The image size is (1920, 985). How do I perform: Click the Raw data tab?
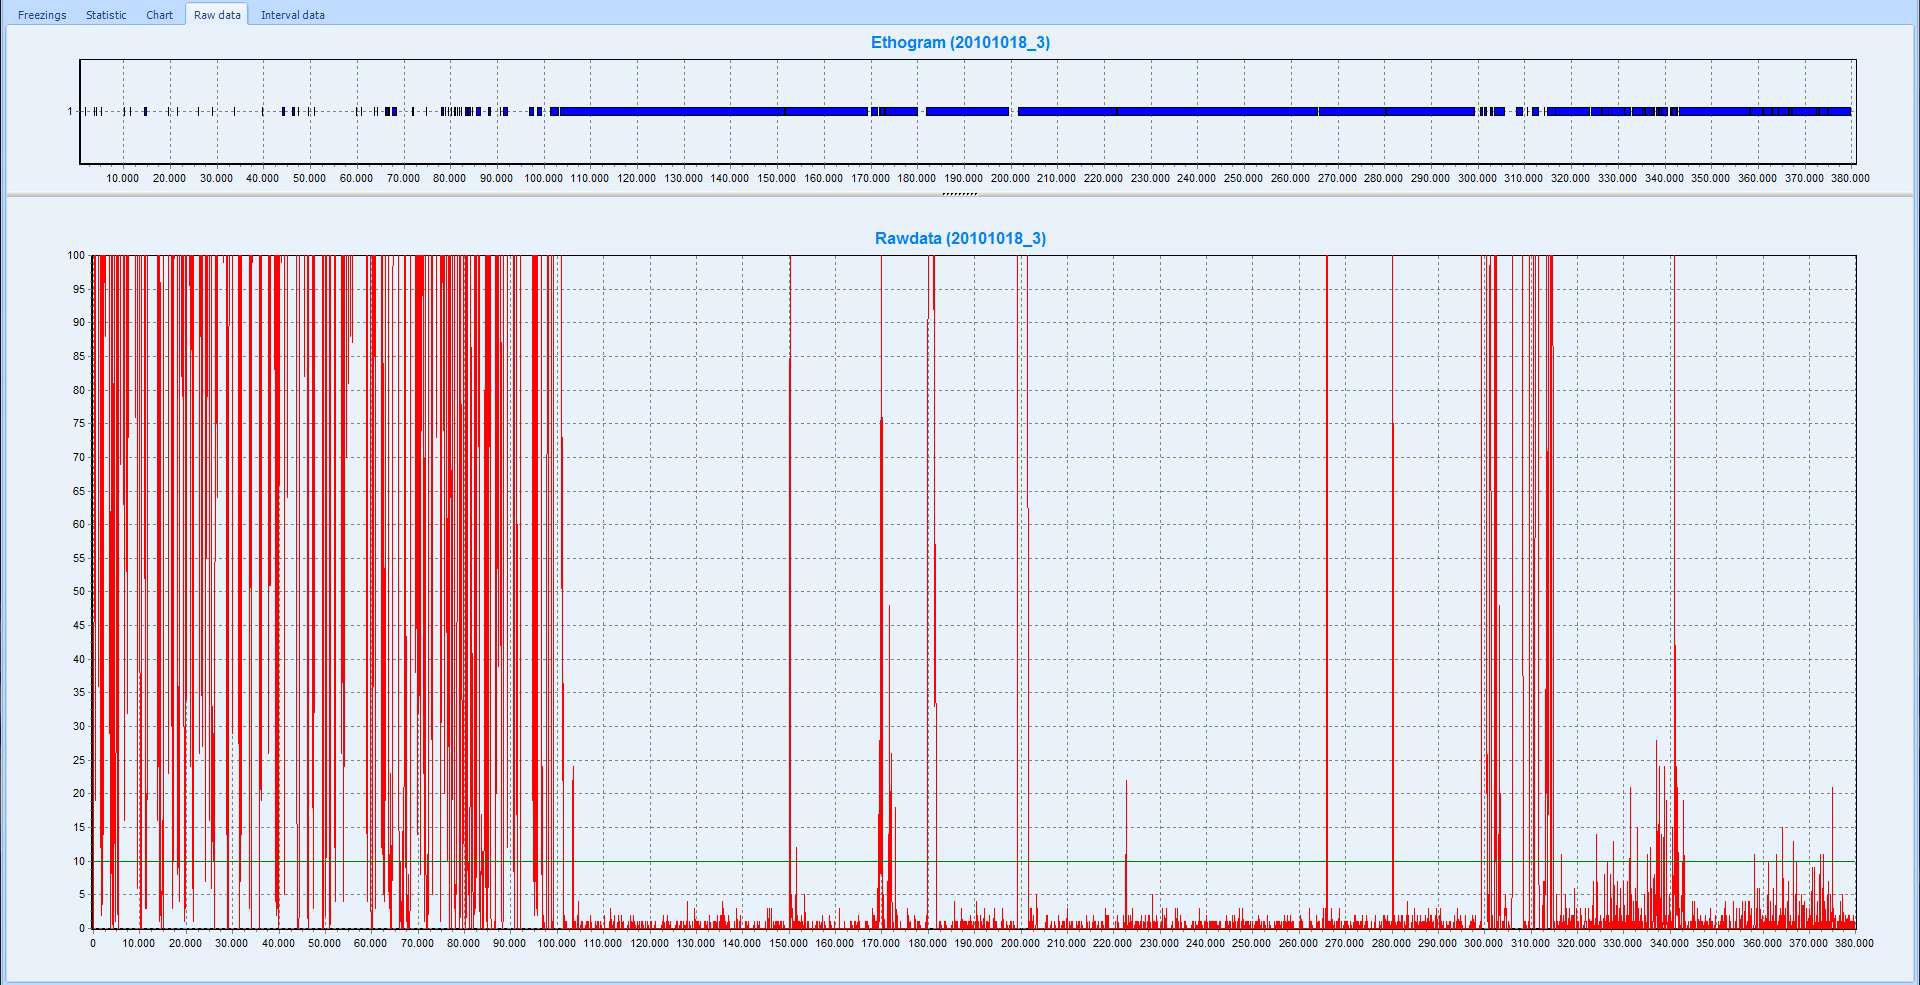click(x=217, y=15)
